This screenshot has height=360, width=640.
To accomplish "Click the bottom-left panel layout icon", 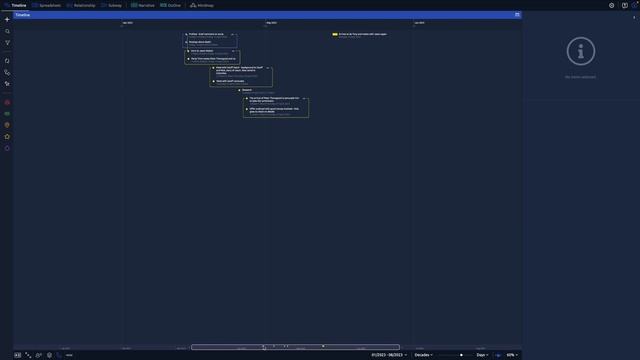I will coord(18,355).
